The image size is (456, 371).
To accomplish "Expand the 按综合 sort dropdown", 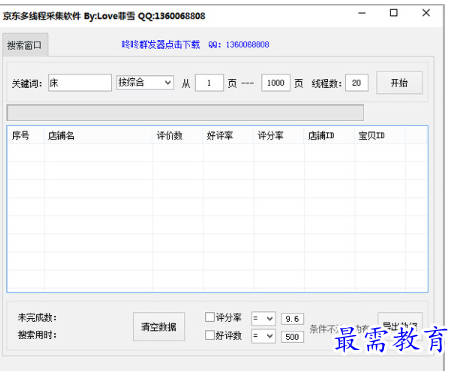I will [145, 82].
